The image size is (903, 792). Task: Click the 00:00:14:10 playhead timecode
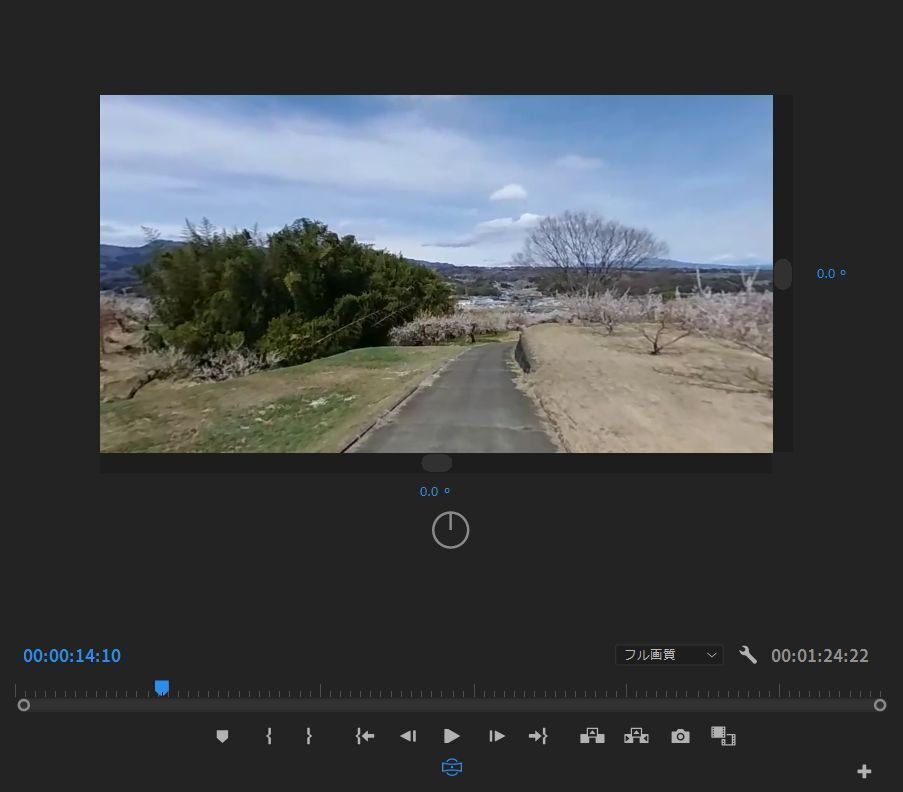(x=72, y=655)
